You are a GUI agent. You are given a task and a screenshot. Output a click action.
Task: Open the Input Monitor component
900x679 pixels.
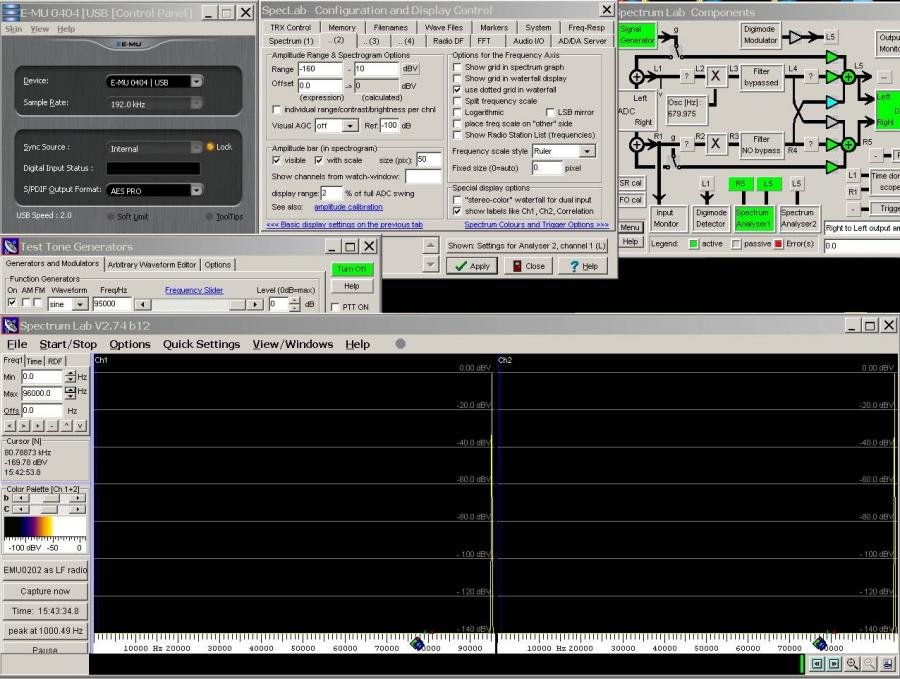tap(669, 218)
